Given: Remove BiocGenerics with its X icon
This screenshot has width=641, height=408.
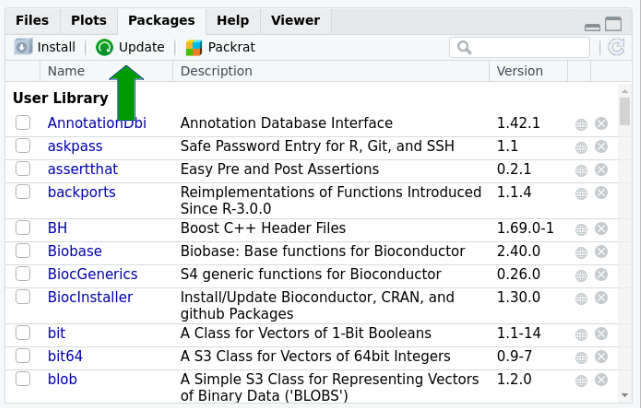Looking at the screenshot, I should click(601, 275).
